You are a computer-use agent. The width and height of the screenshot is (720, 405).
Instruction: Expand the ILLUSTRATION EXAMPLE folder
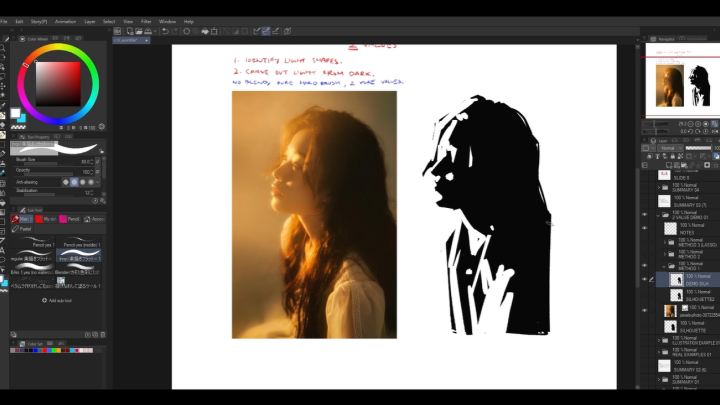659,340
